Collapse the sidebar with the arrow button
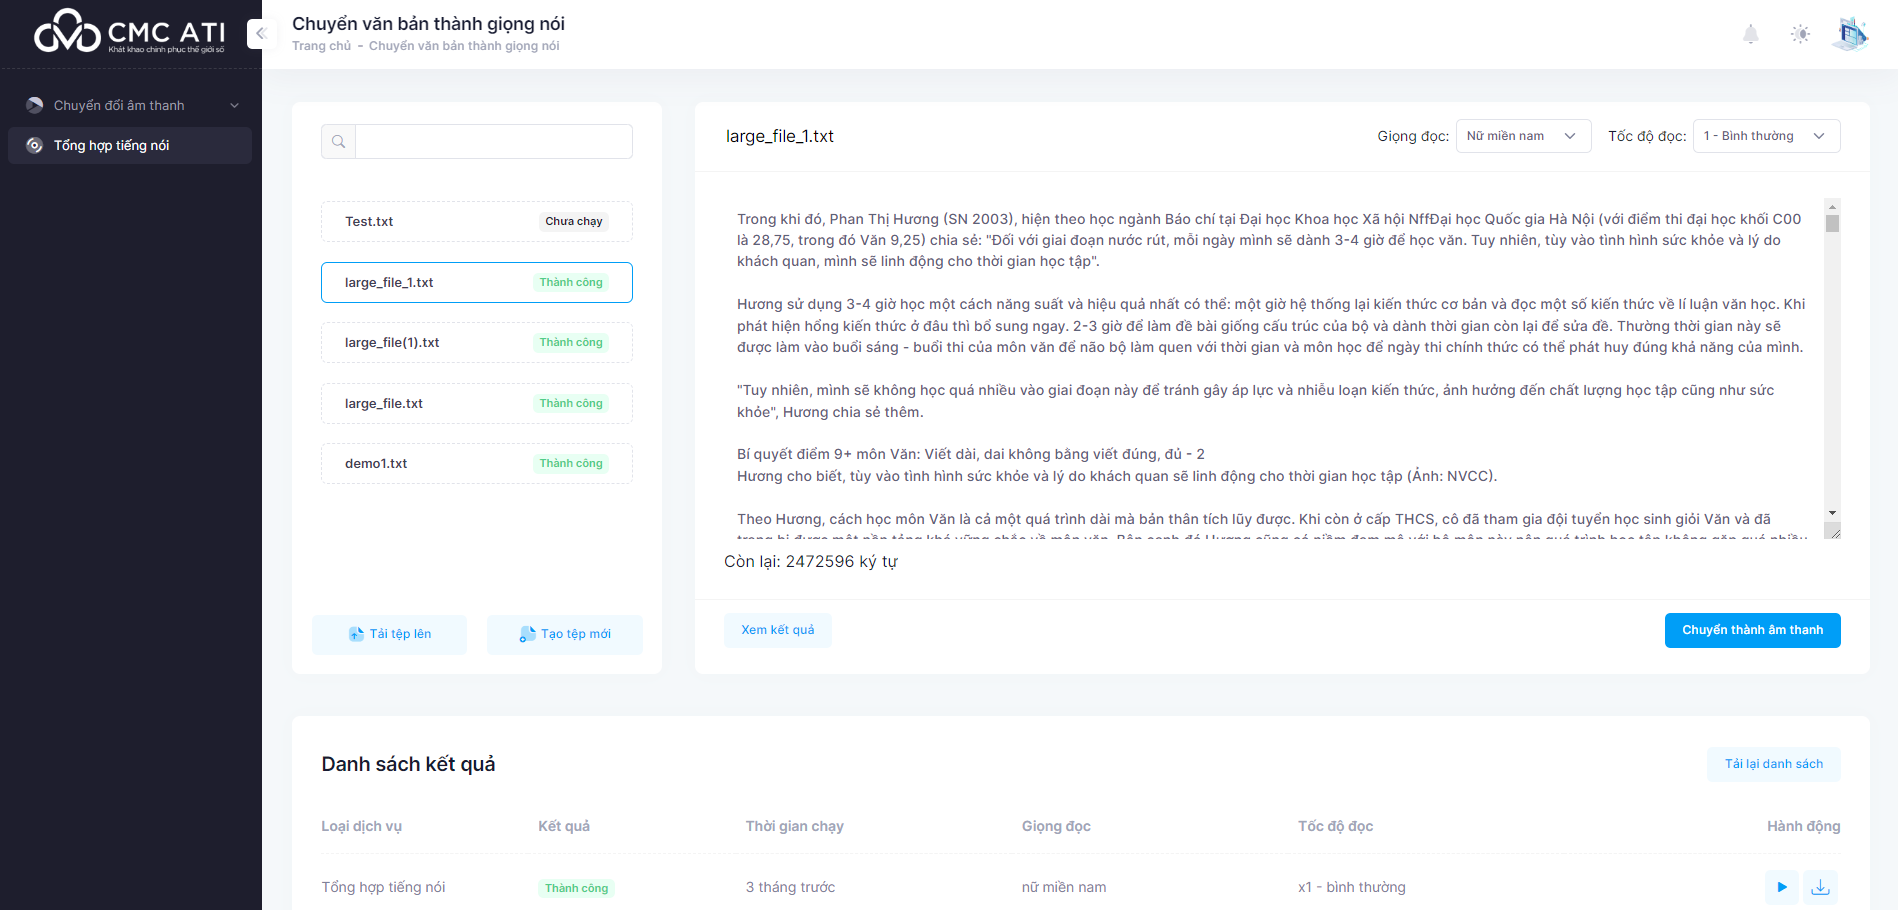The width and height of the screenshot is (1898, 910). pos(261,34)
